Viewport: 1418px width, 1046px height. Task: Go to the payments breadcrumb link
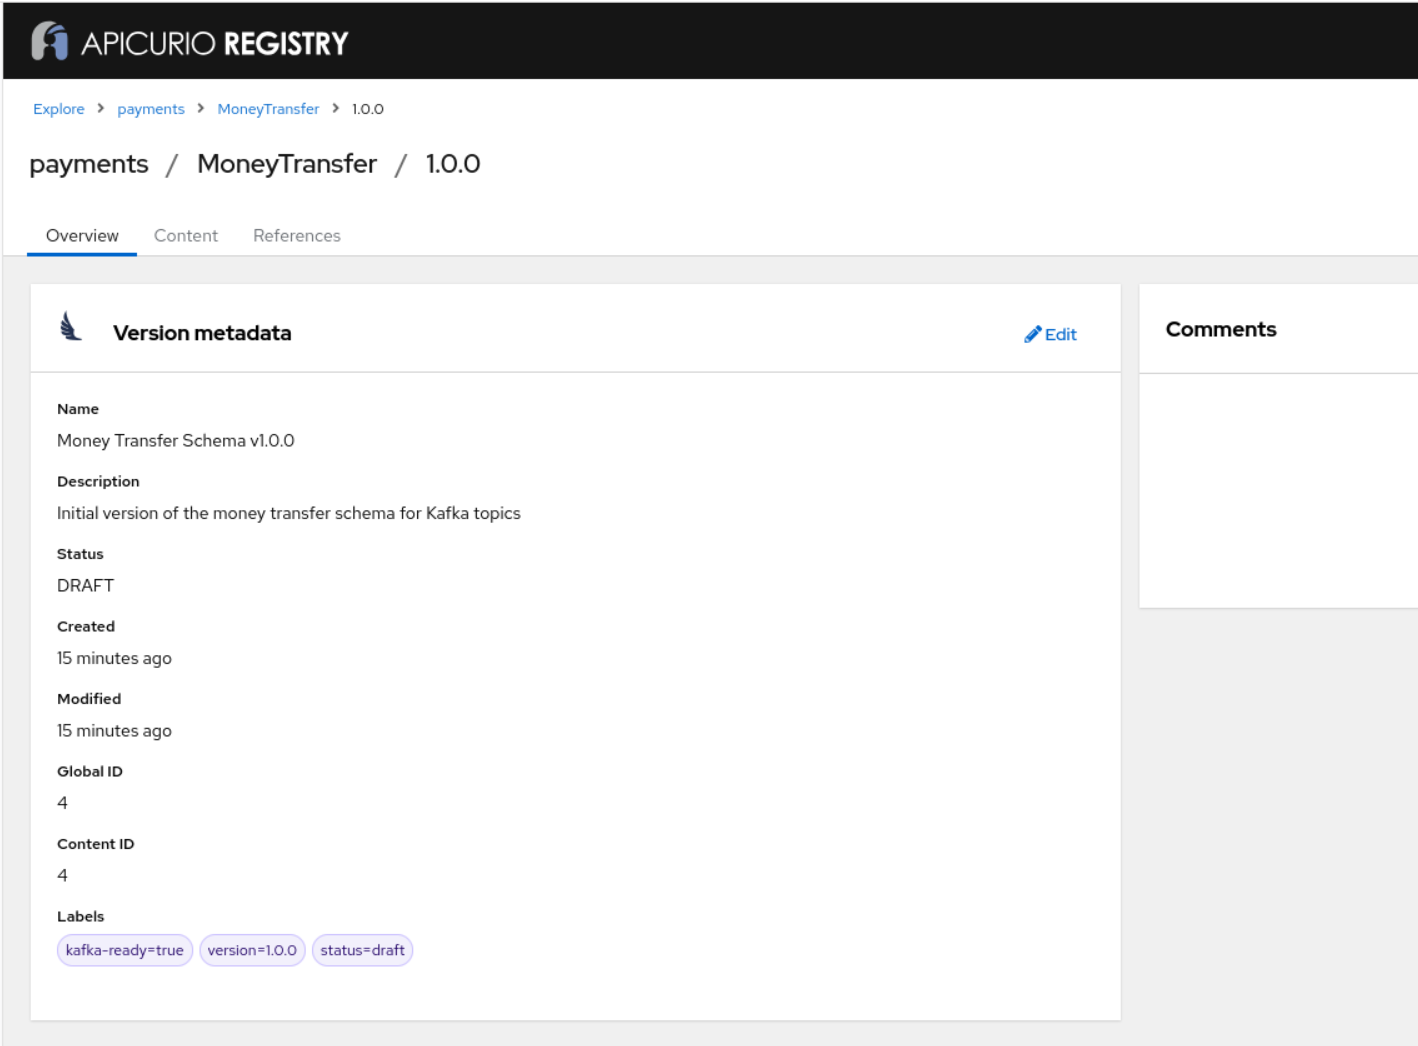(x=151, y=109)
